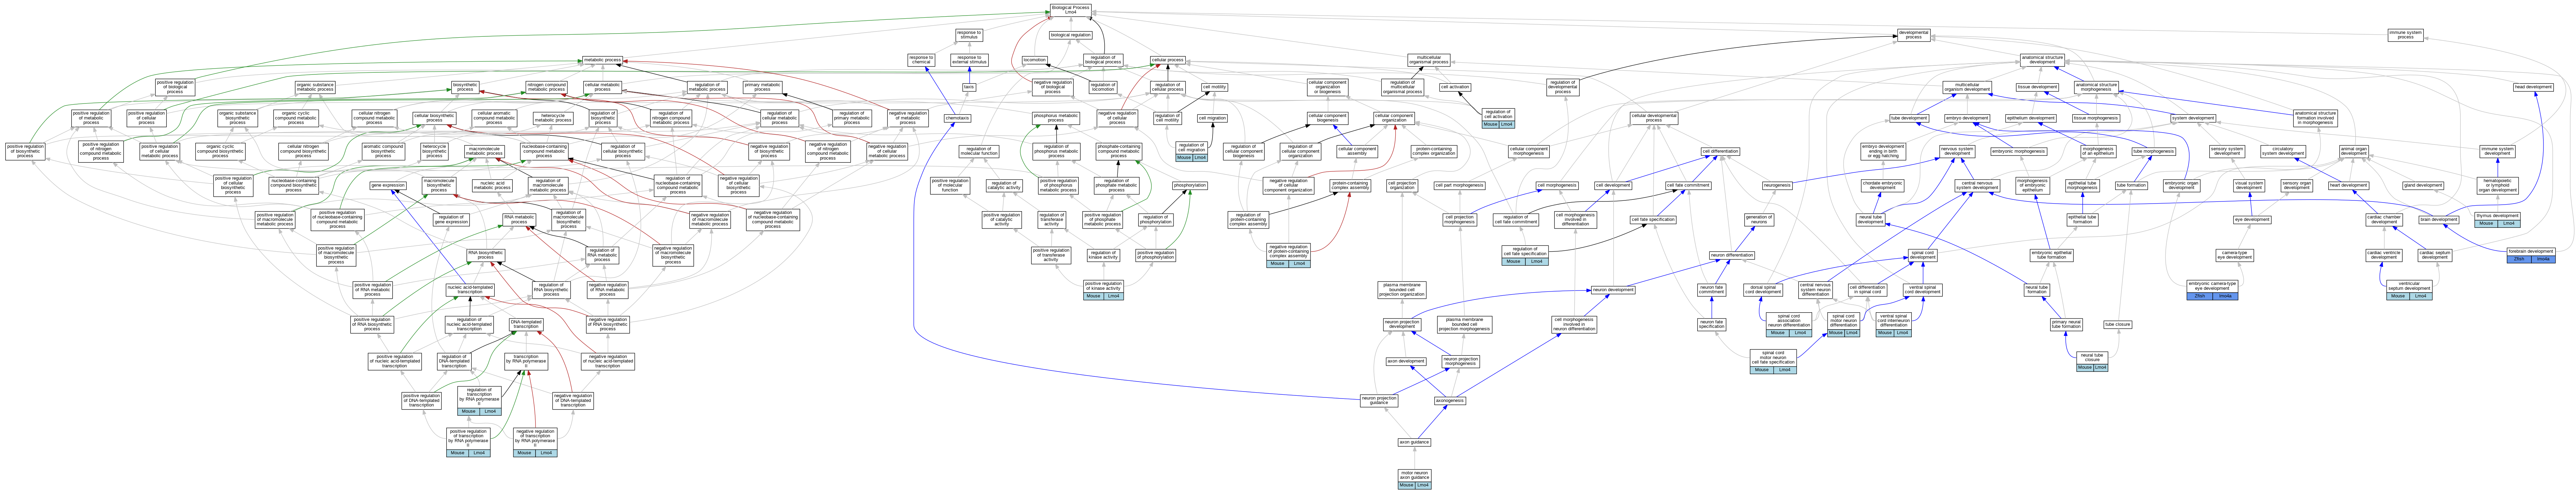This screenshot has width=2576, height=493.
Task: Select the 'phosphorylation' node
Action: tap(1190, 185)
